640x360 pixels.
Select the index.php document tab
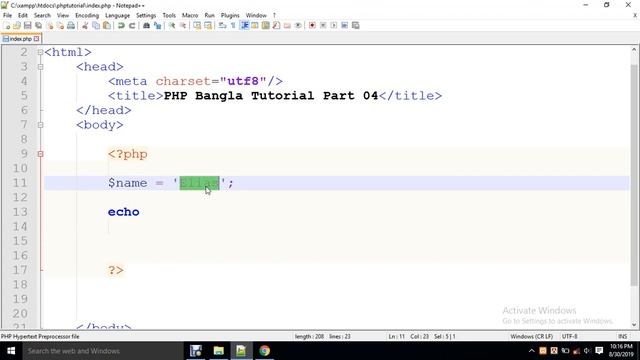click(x=20, y=39)
